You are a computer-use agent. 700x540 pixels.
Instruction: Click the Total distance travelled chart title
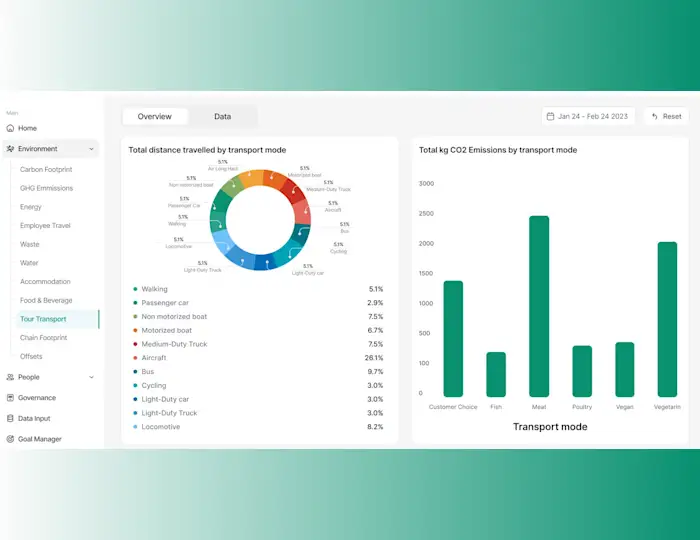click(x=207, y=150)
